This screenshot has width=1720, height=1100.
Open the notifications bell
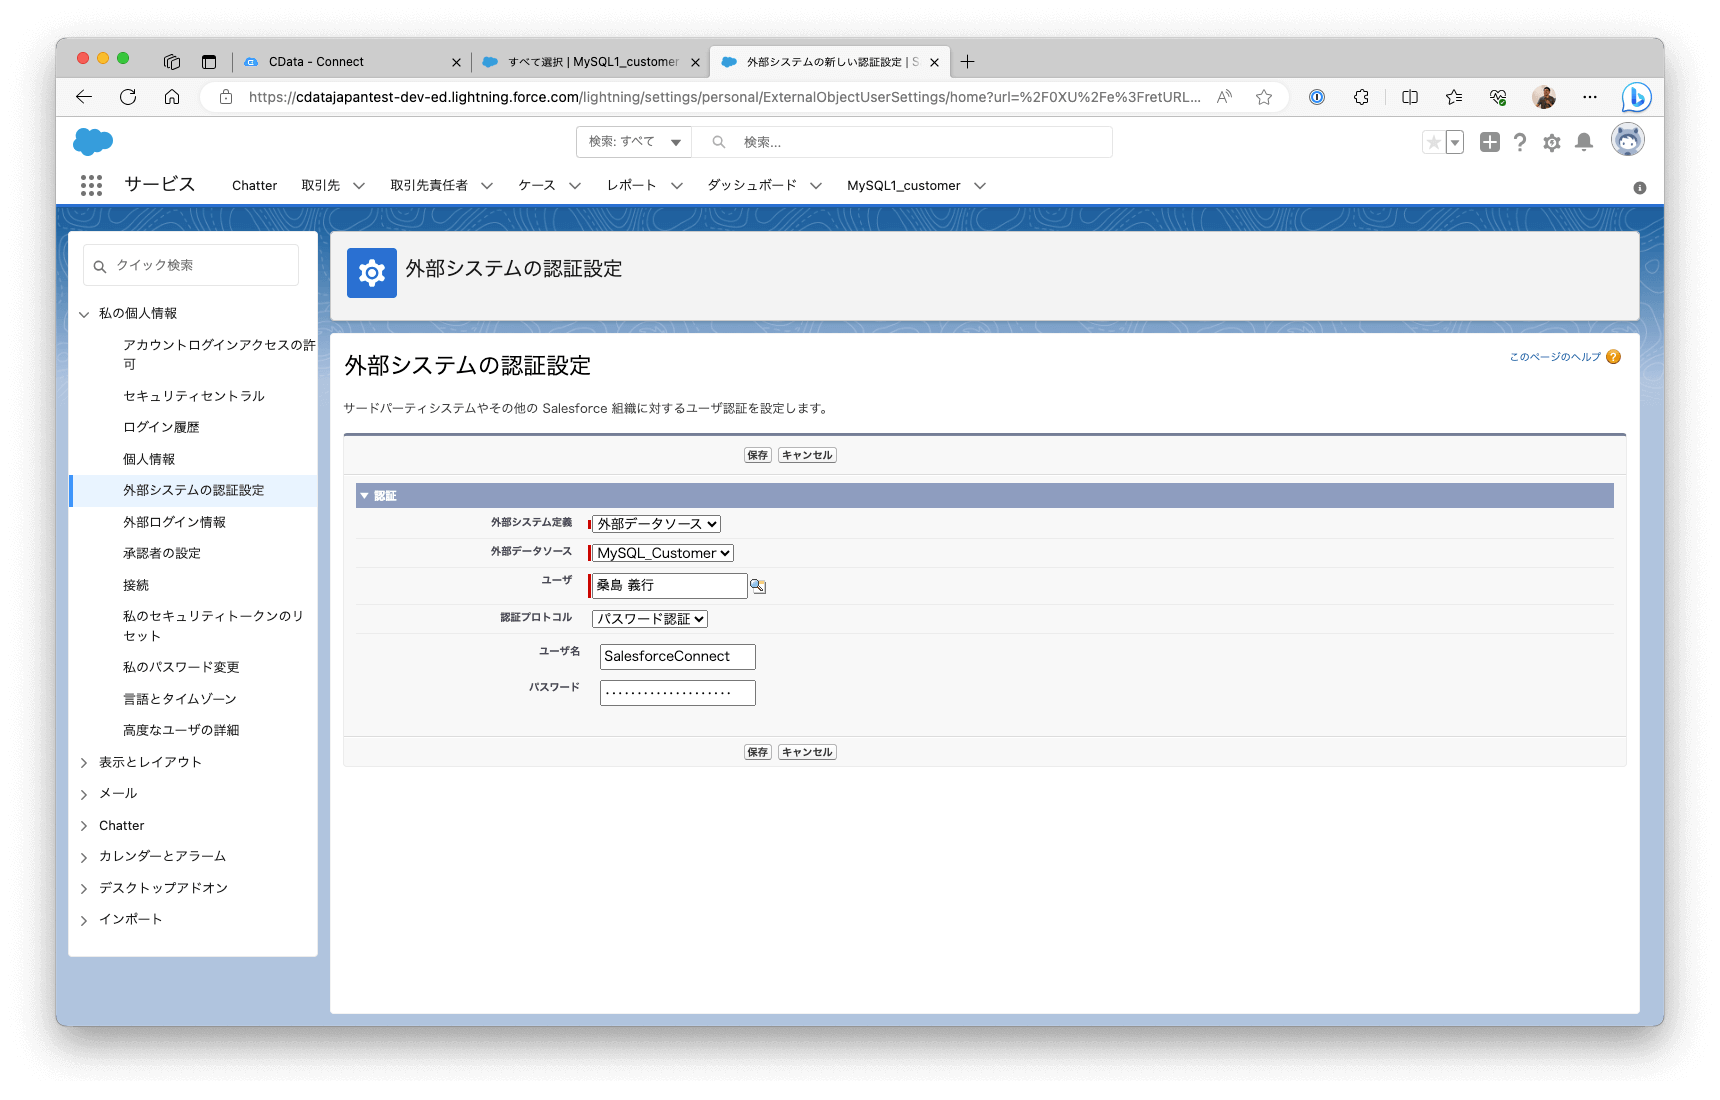(1584, 143)
